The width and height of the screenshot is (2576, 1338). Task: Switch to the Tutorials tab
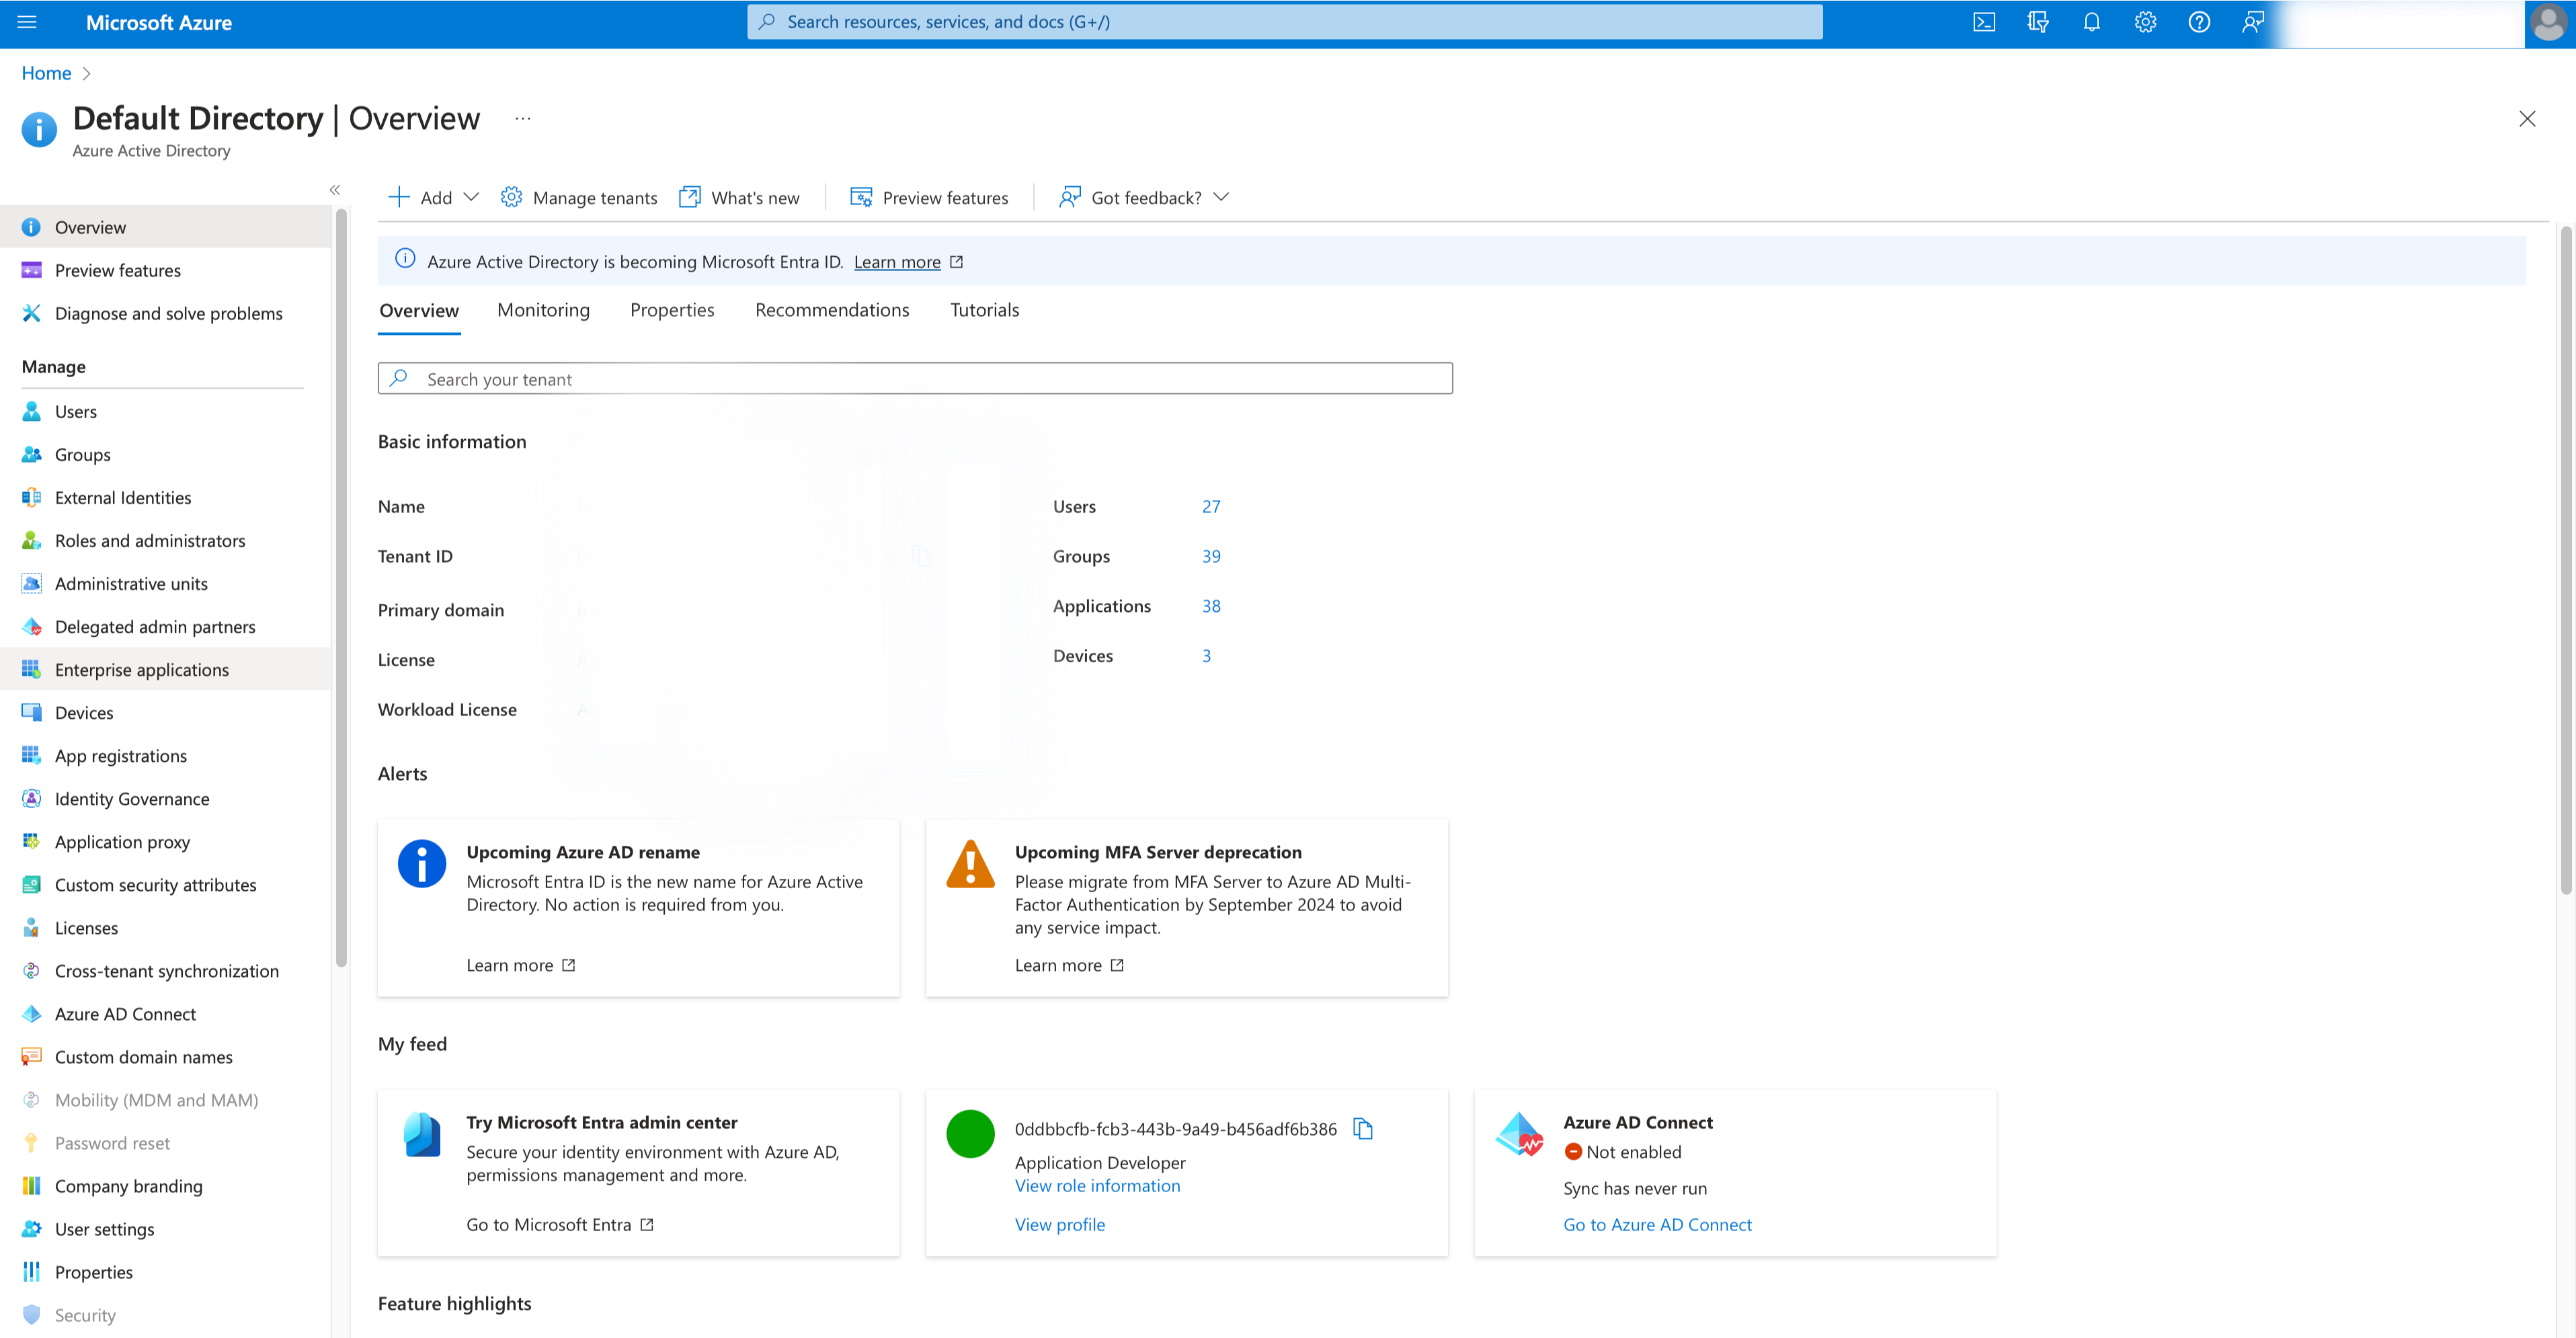[x=985, y=310]
